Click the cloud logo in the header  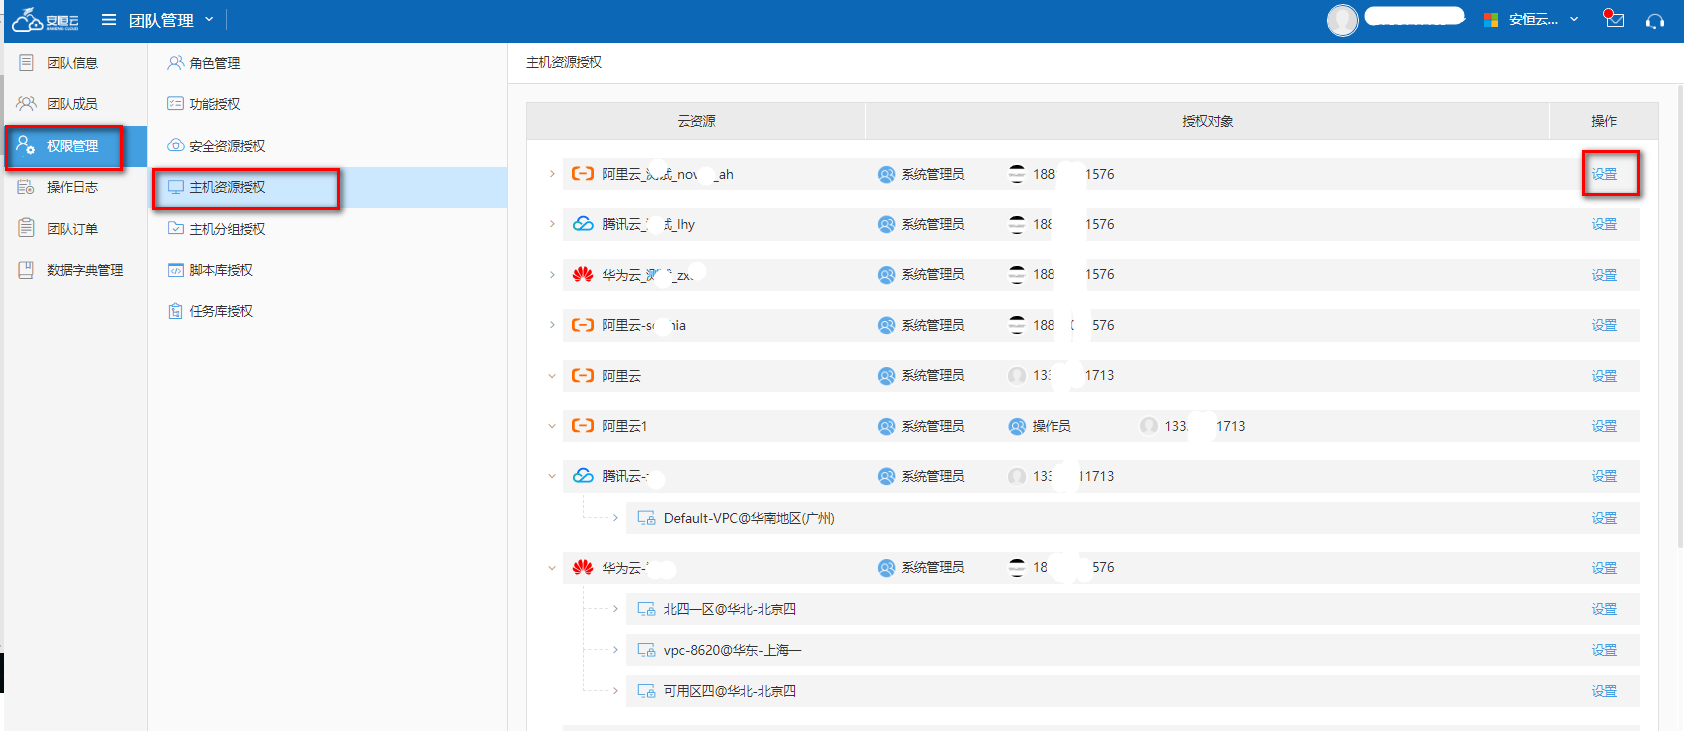click(44, 20)
